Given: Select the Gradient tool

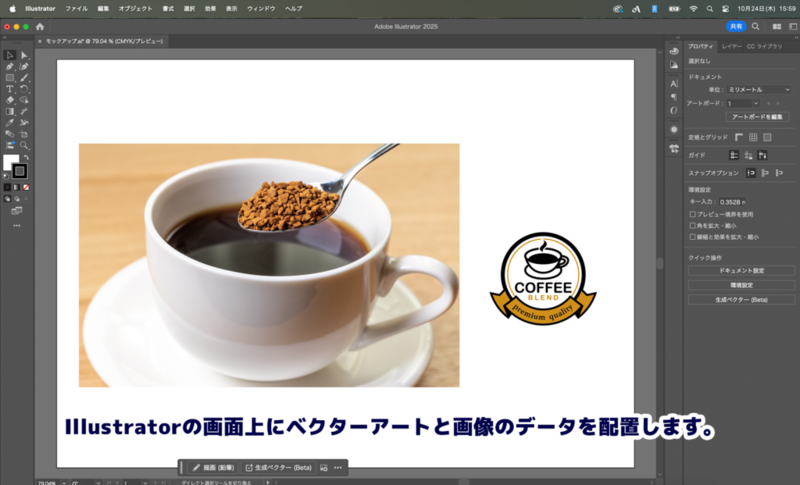Looking at the screenshot, I should point(10,111).
